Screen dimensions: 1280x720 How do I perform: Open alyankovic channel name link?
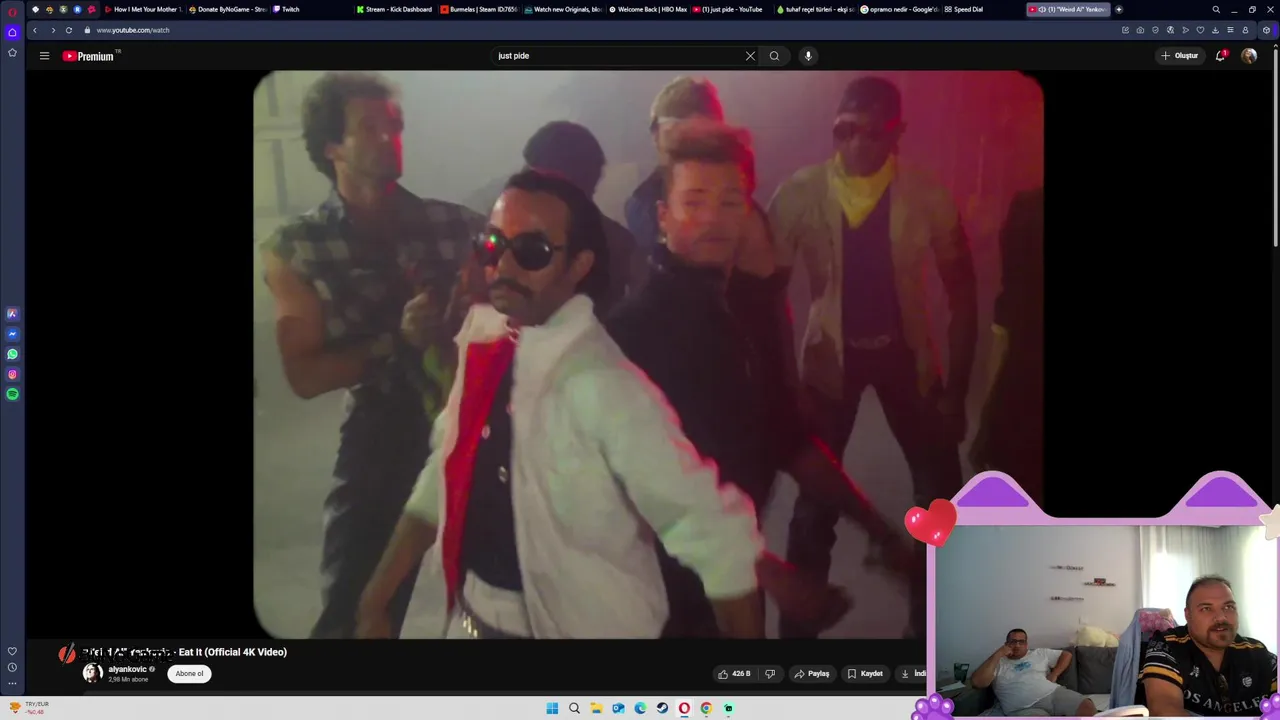(x=127, y=669)
